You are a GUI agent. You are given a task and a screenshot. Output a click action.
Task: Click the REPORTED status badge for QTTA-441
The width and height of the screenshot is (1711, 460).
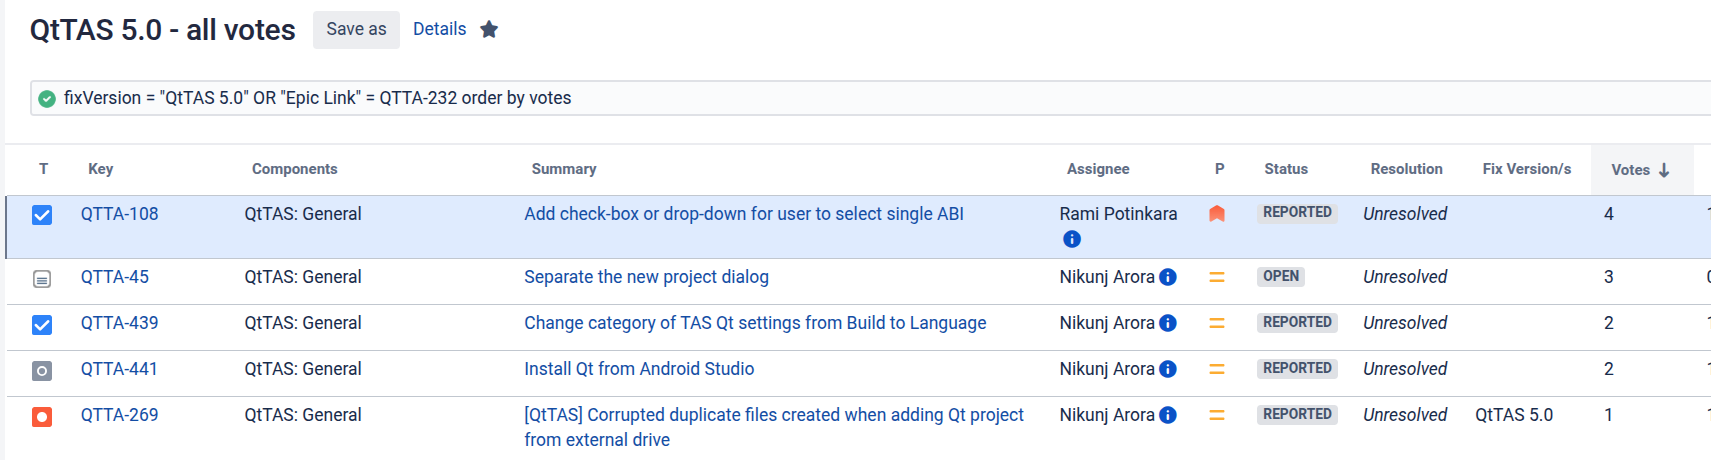click(1297, 368)
